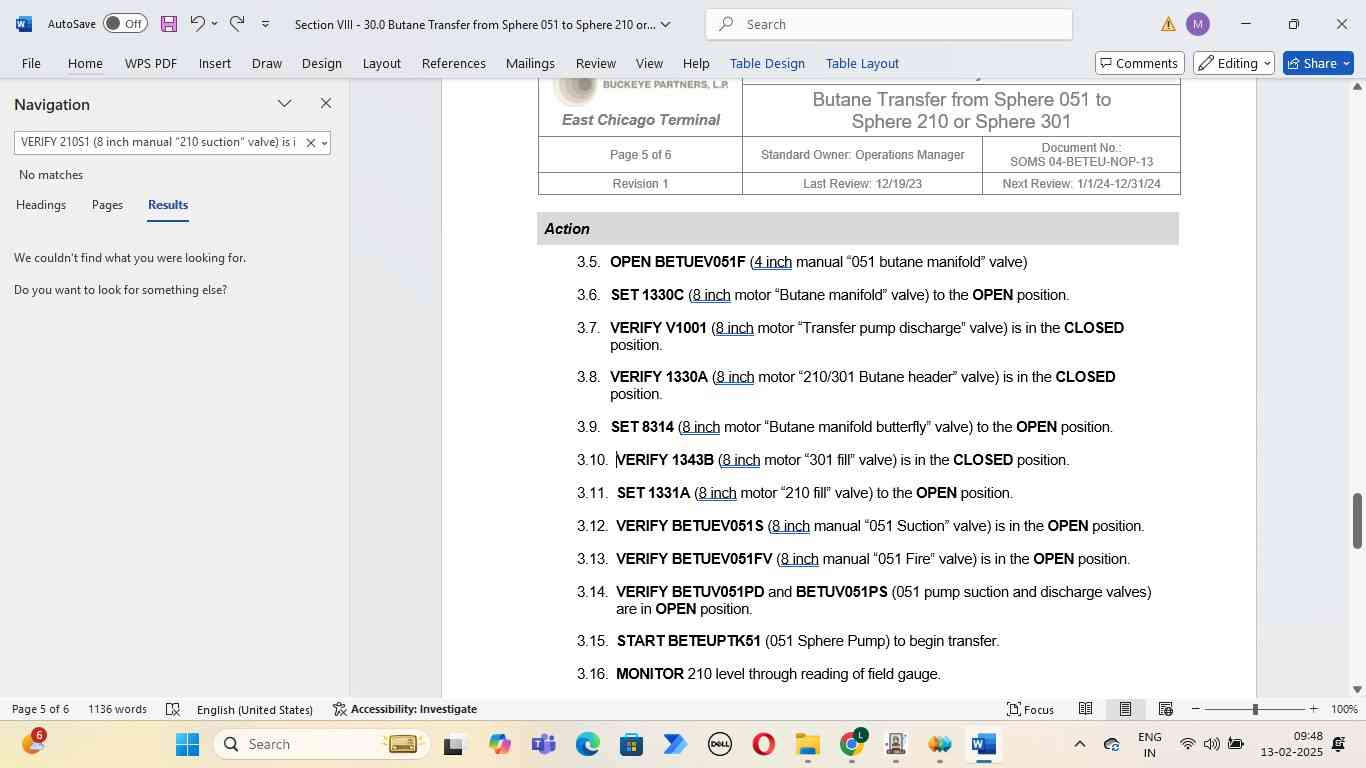Open the Comments pane

coord(1139,63)
